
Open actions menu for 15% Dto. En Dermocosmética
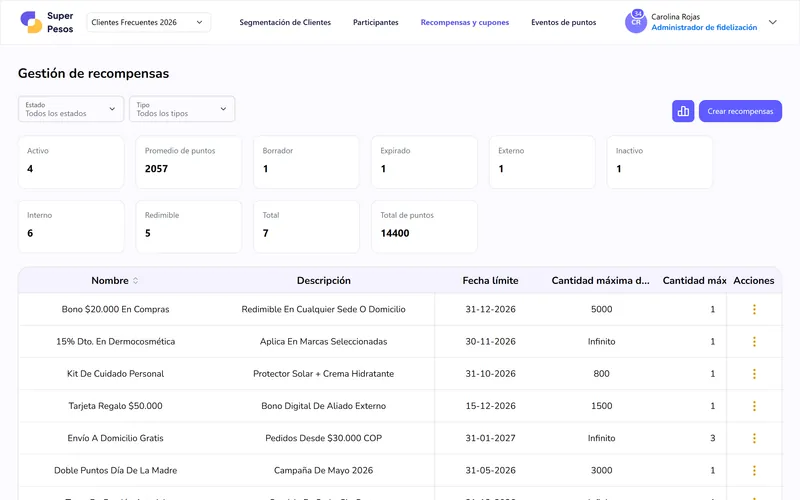click(x=754, y=341)
